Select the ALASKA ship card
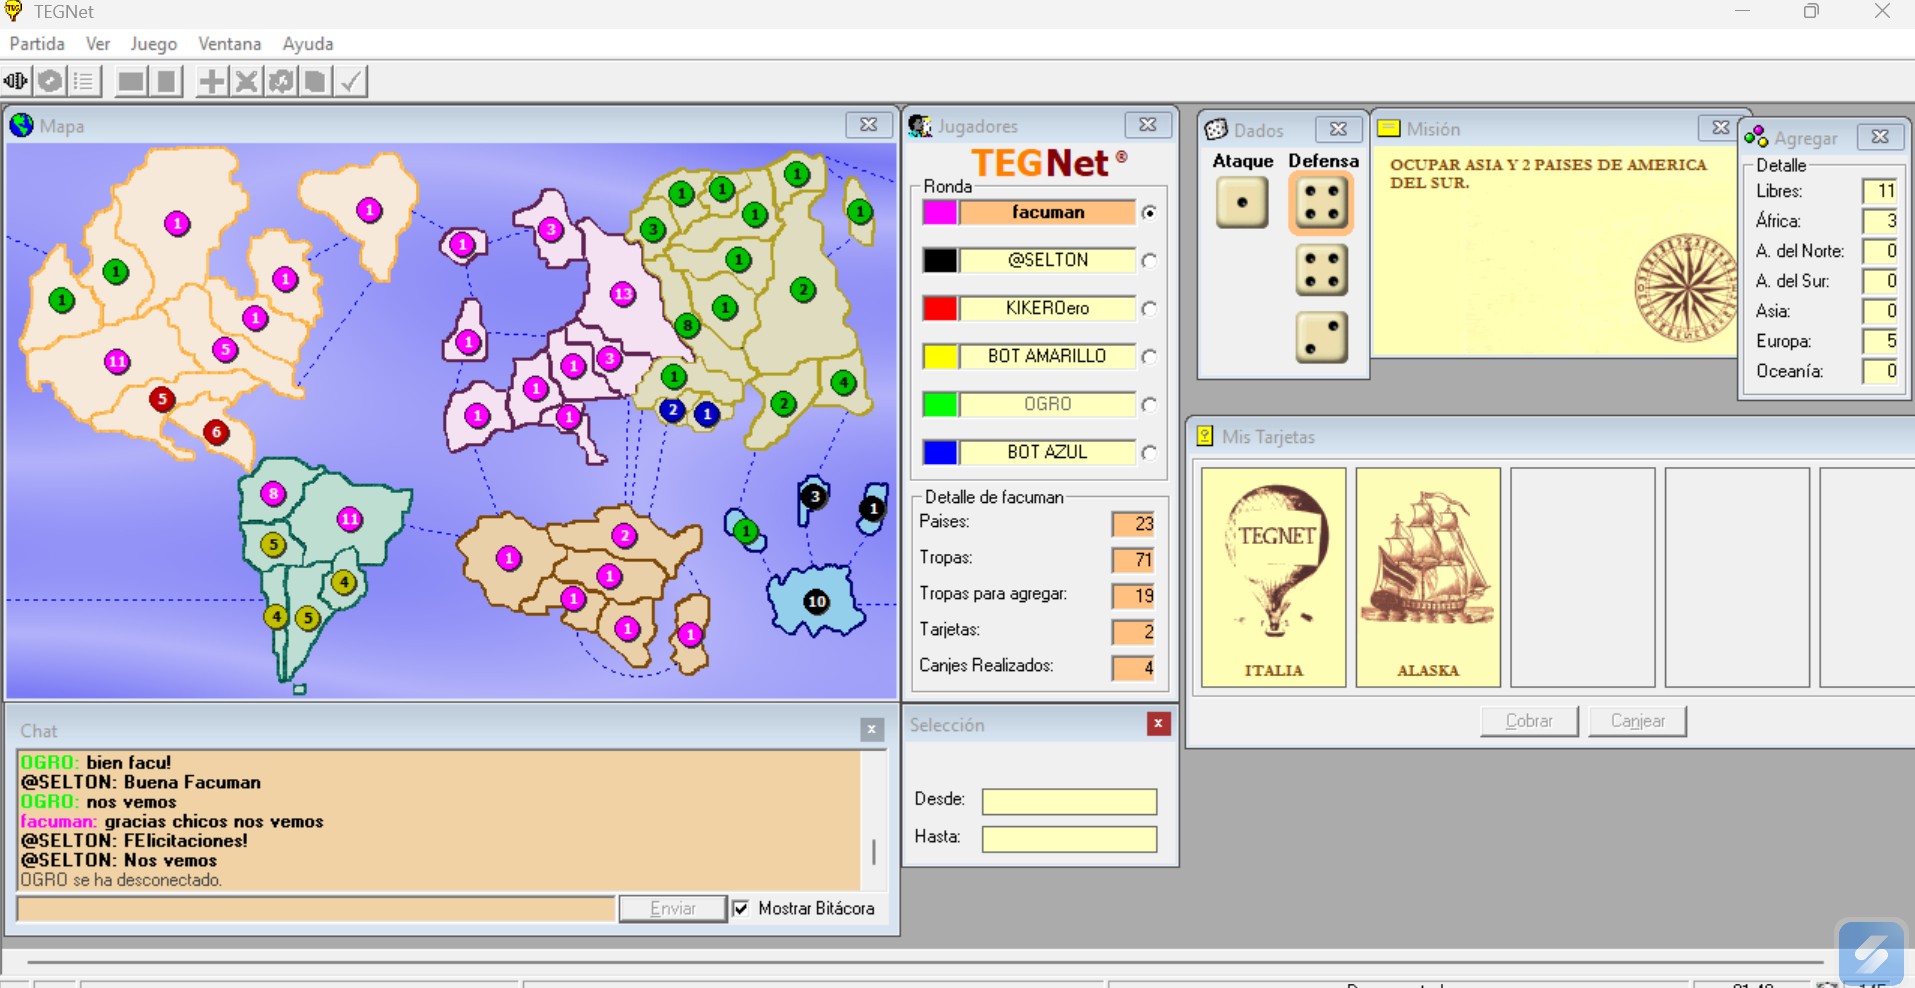Viewport: 1915px width, 988px height. (1428, 577)
